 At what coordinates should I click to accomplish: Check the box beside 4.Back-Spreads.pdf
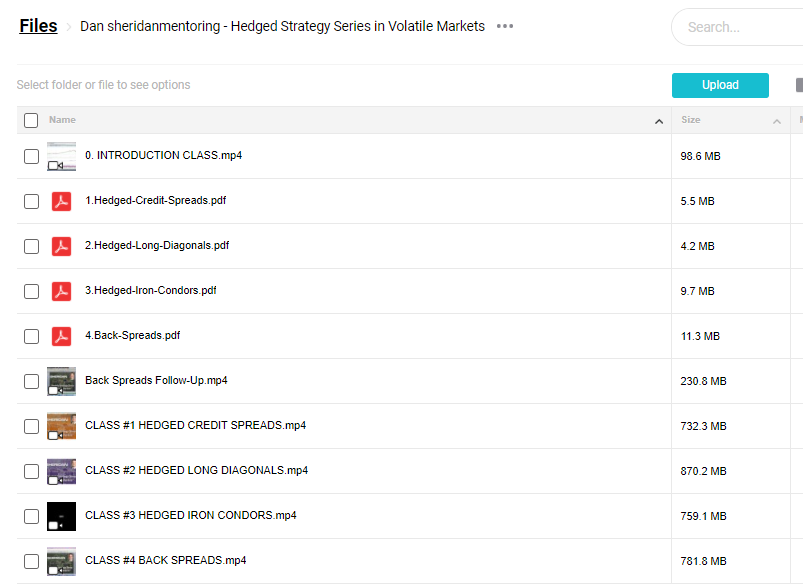click(31, 337)
